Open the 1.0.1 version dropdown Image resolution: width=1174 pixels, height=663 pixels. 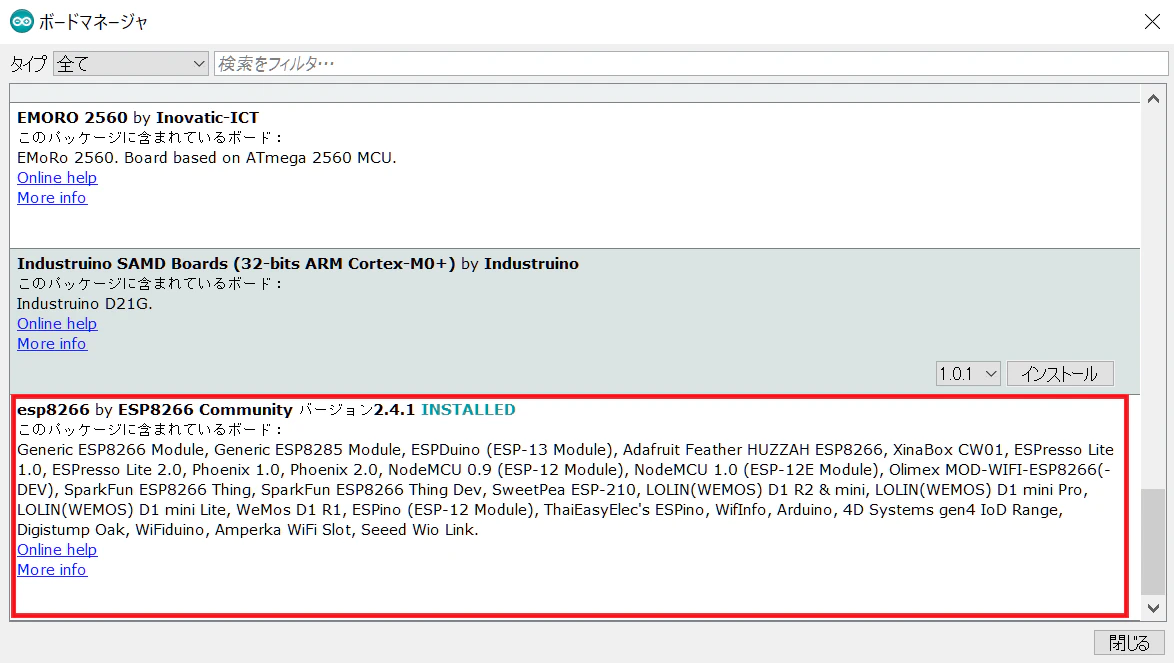pyautogui.click(x=967, y=373)
